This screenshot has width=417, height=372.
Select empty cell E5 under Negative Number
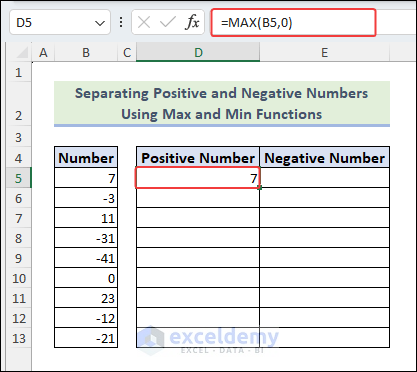pyautogui.click(x=325, y=178)
